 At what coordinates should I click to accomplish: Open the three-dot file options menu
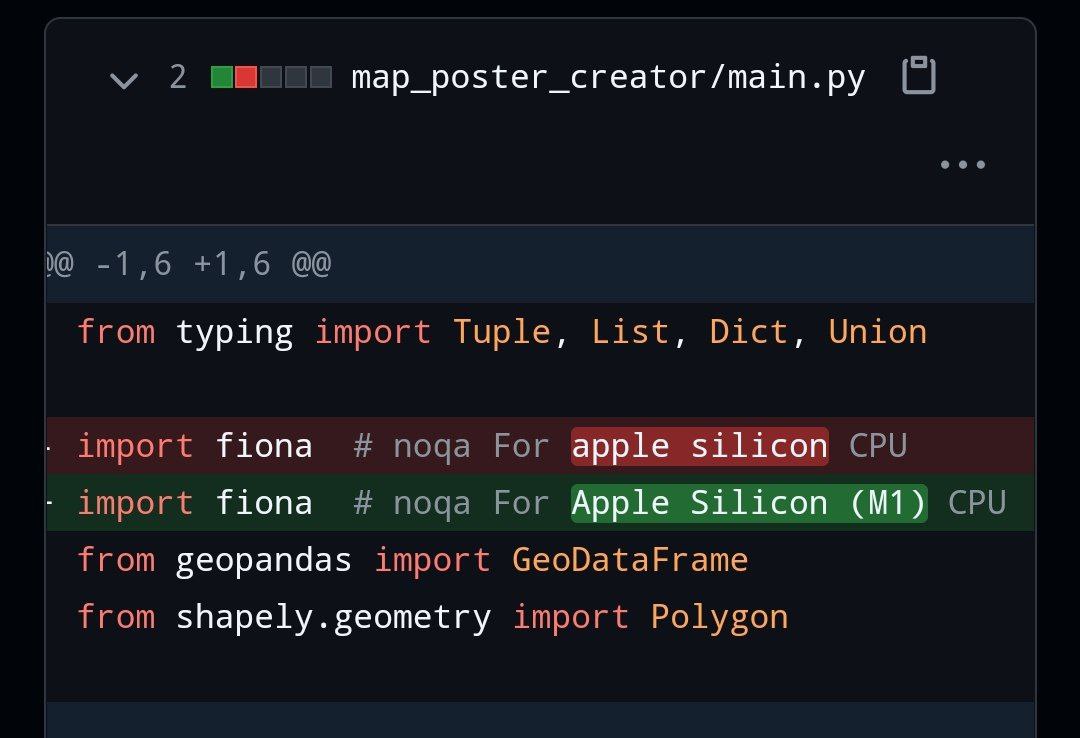pyautogui.click(x=963, y=165)
